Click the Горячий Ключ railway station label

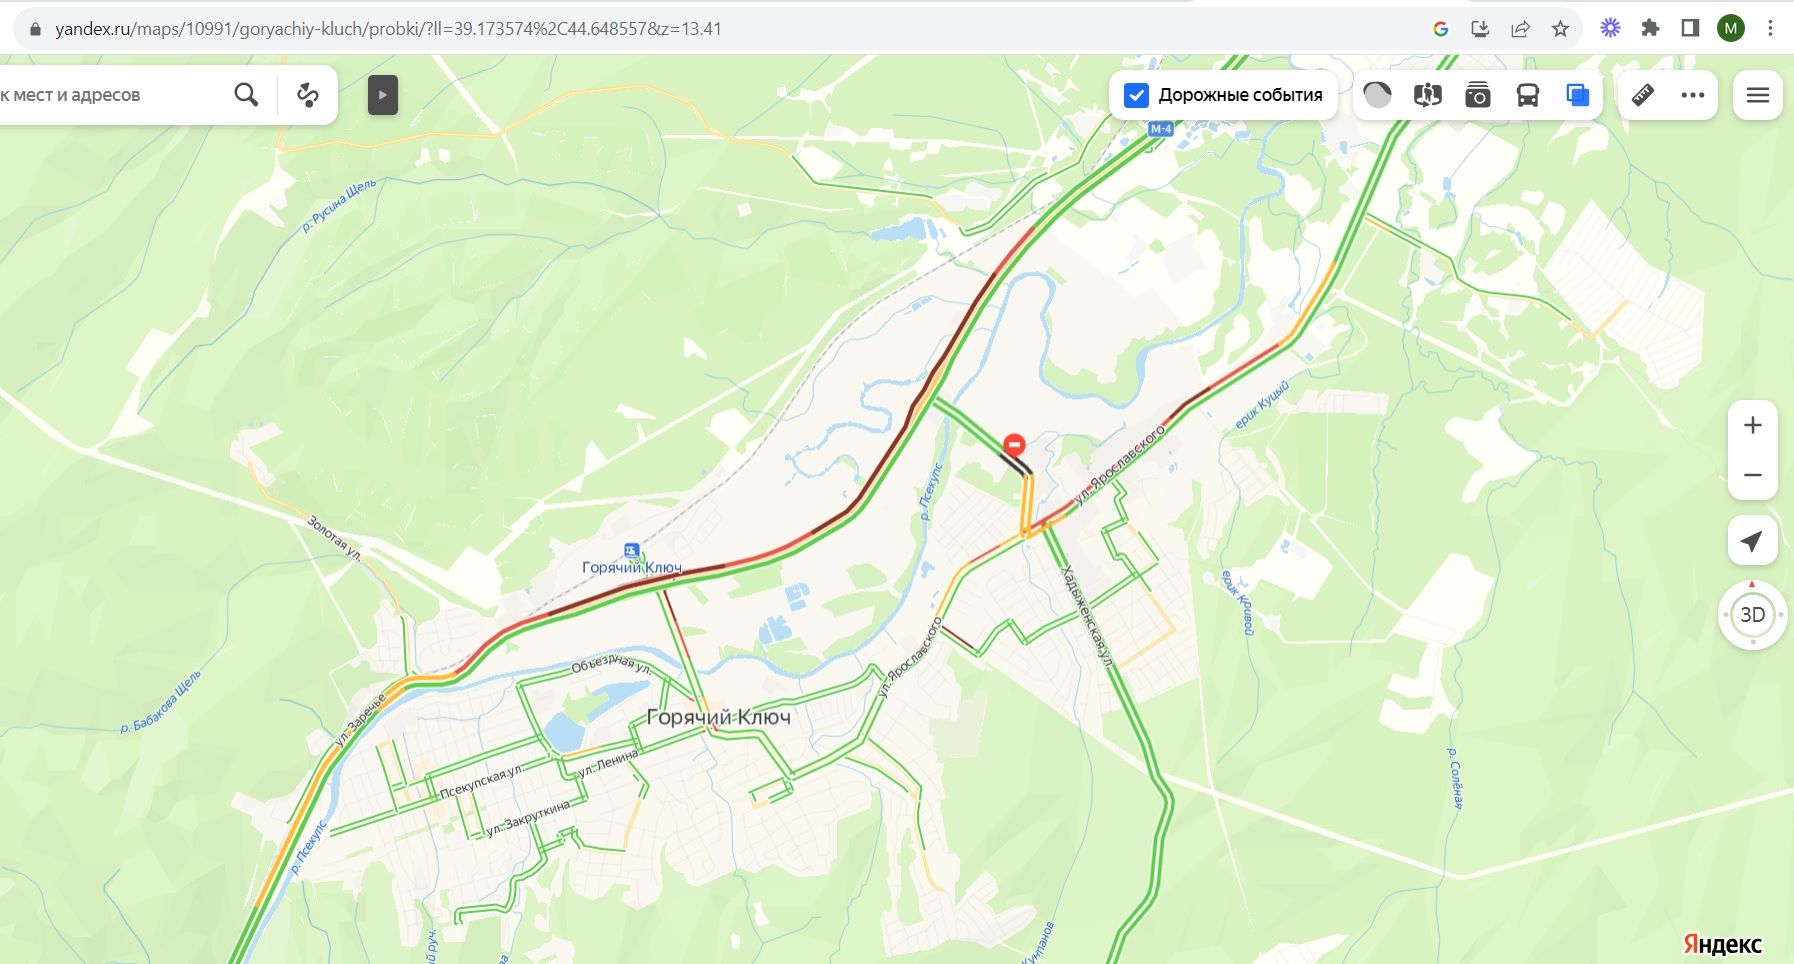coord(632,567)
